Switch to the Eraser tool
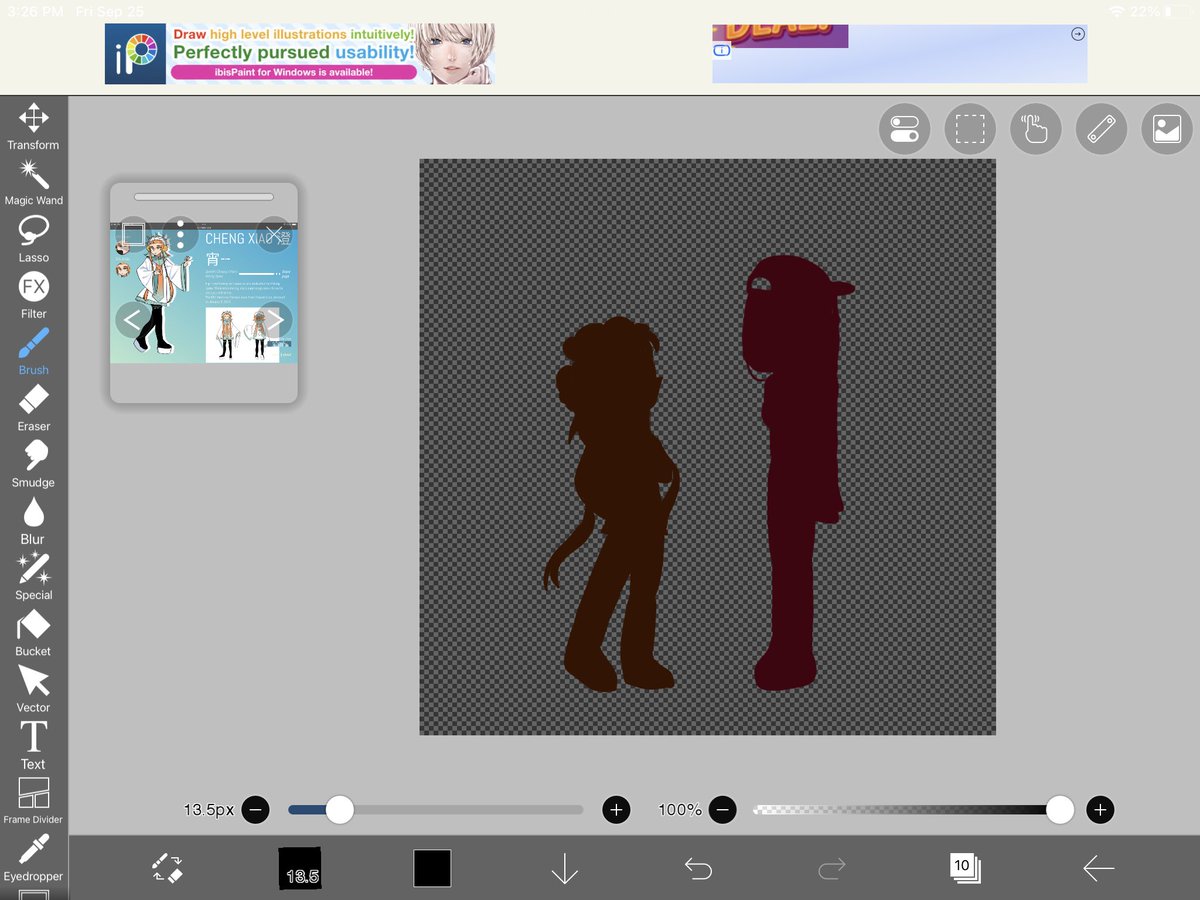The image size is (1200, 900). coord(33,407)
